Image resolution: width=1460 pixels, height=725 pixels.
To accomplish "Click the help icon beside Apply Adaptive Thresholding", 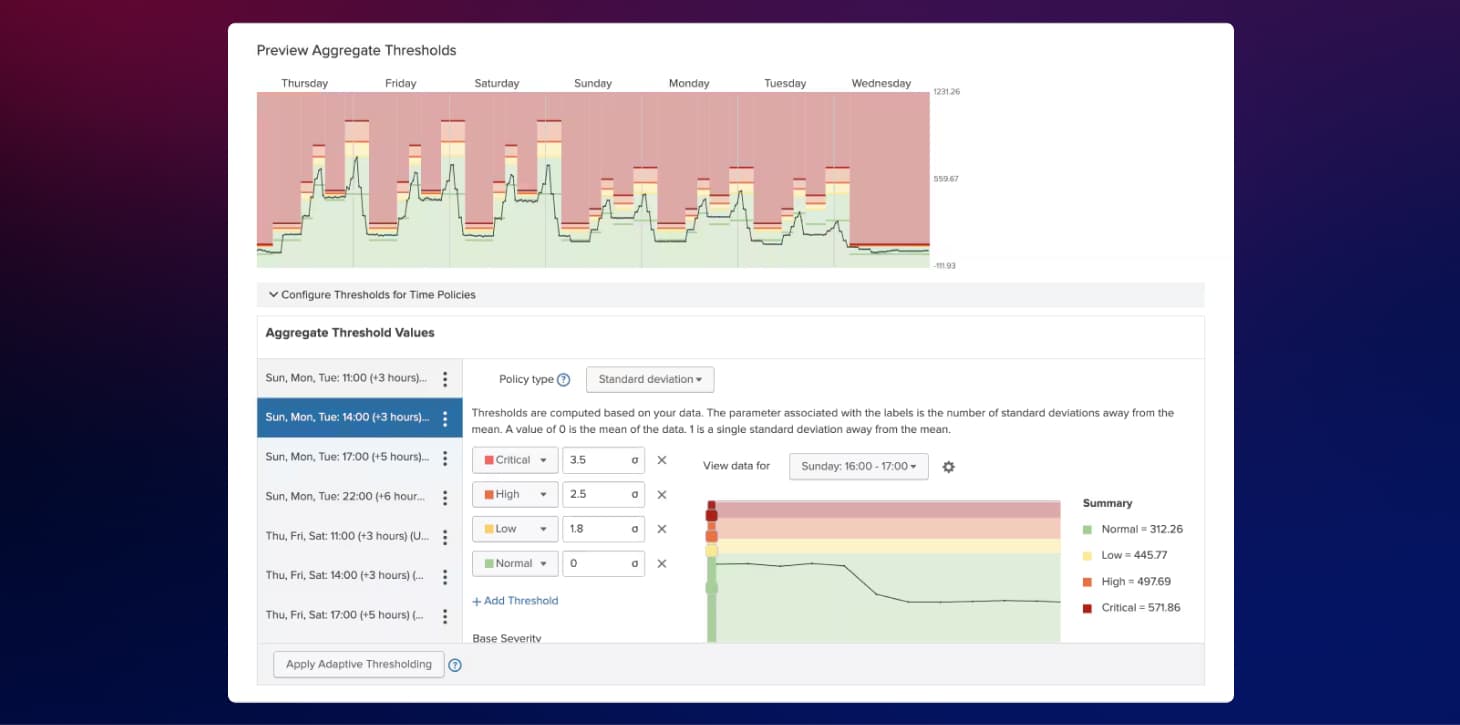I will pyautogui.click(x=455, y=664).
